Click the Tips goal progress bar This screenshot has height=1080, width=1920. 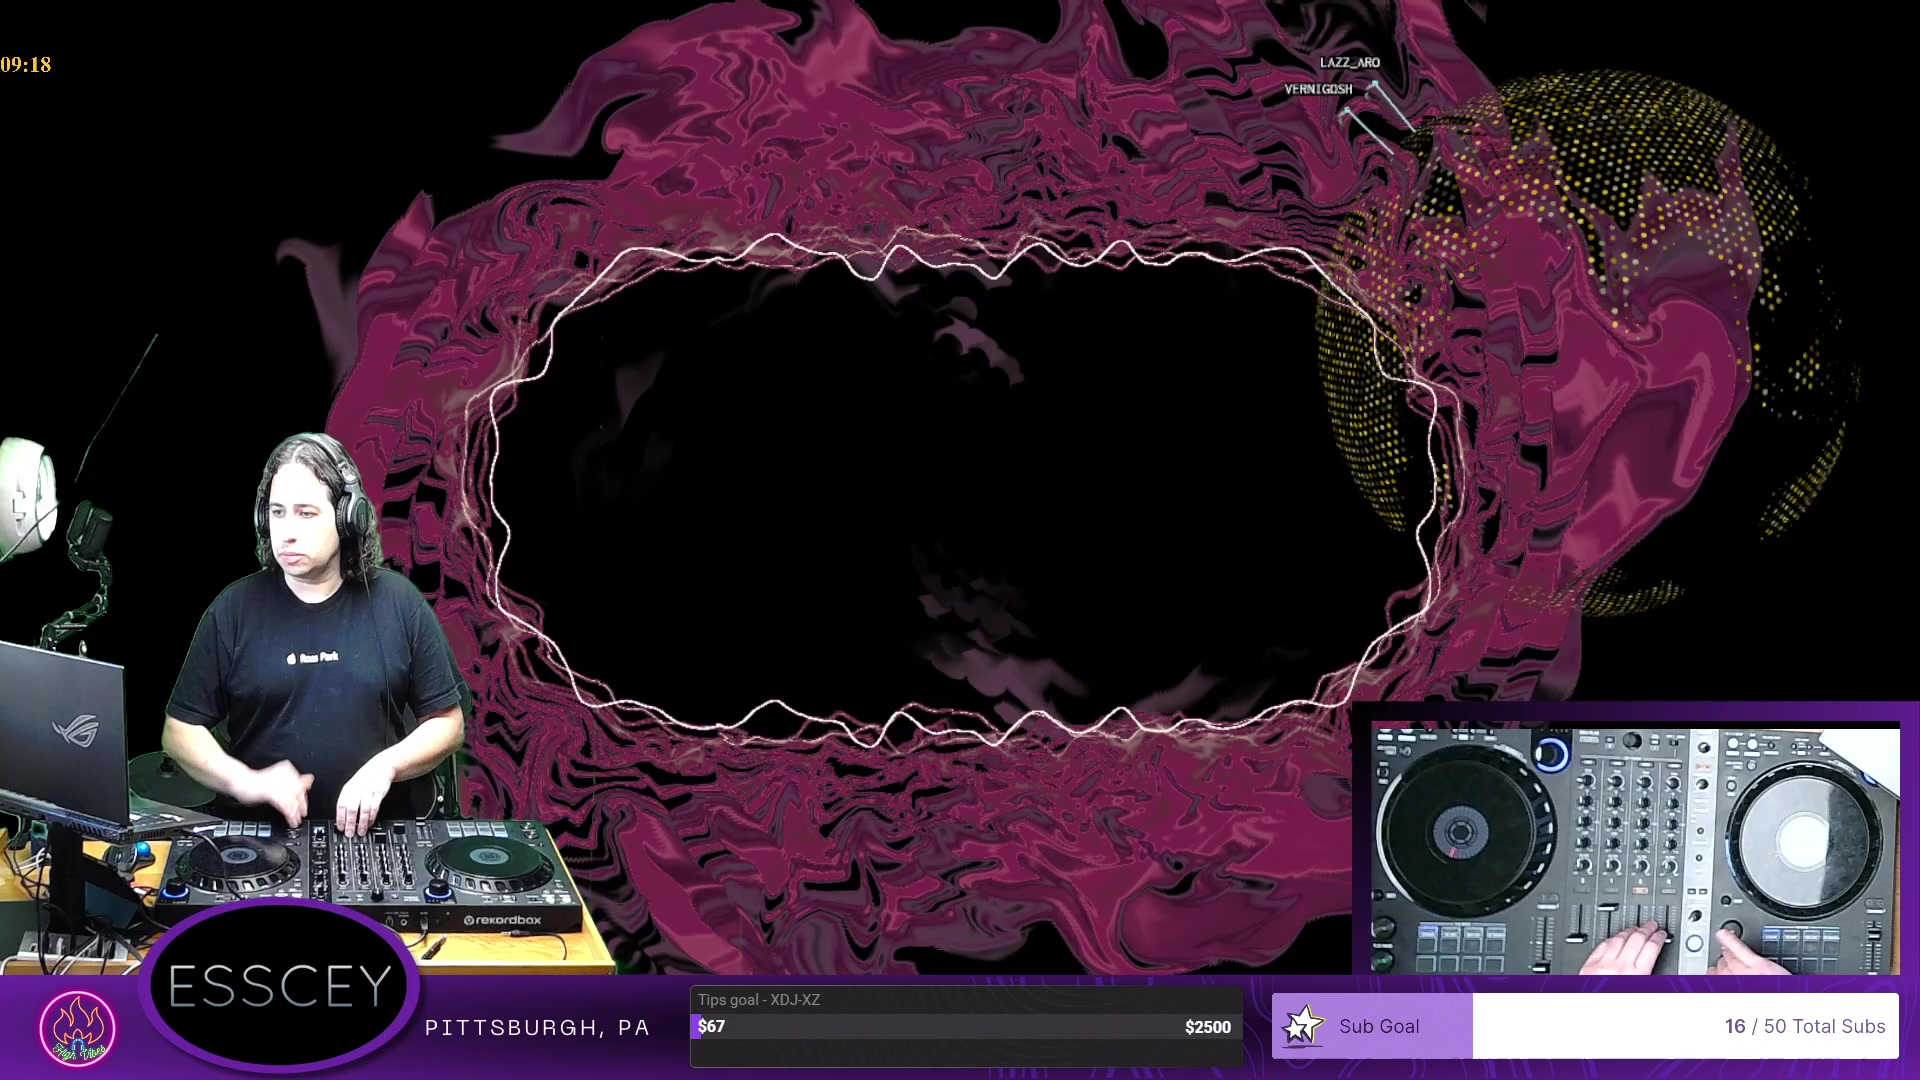(965, 1027)
